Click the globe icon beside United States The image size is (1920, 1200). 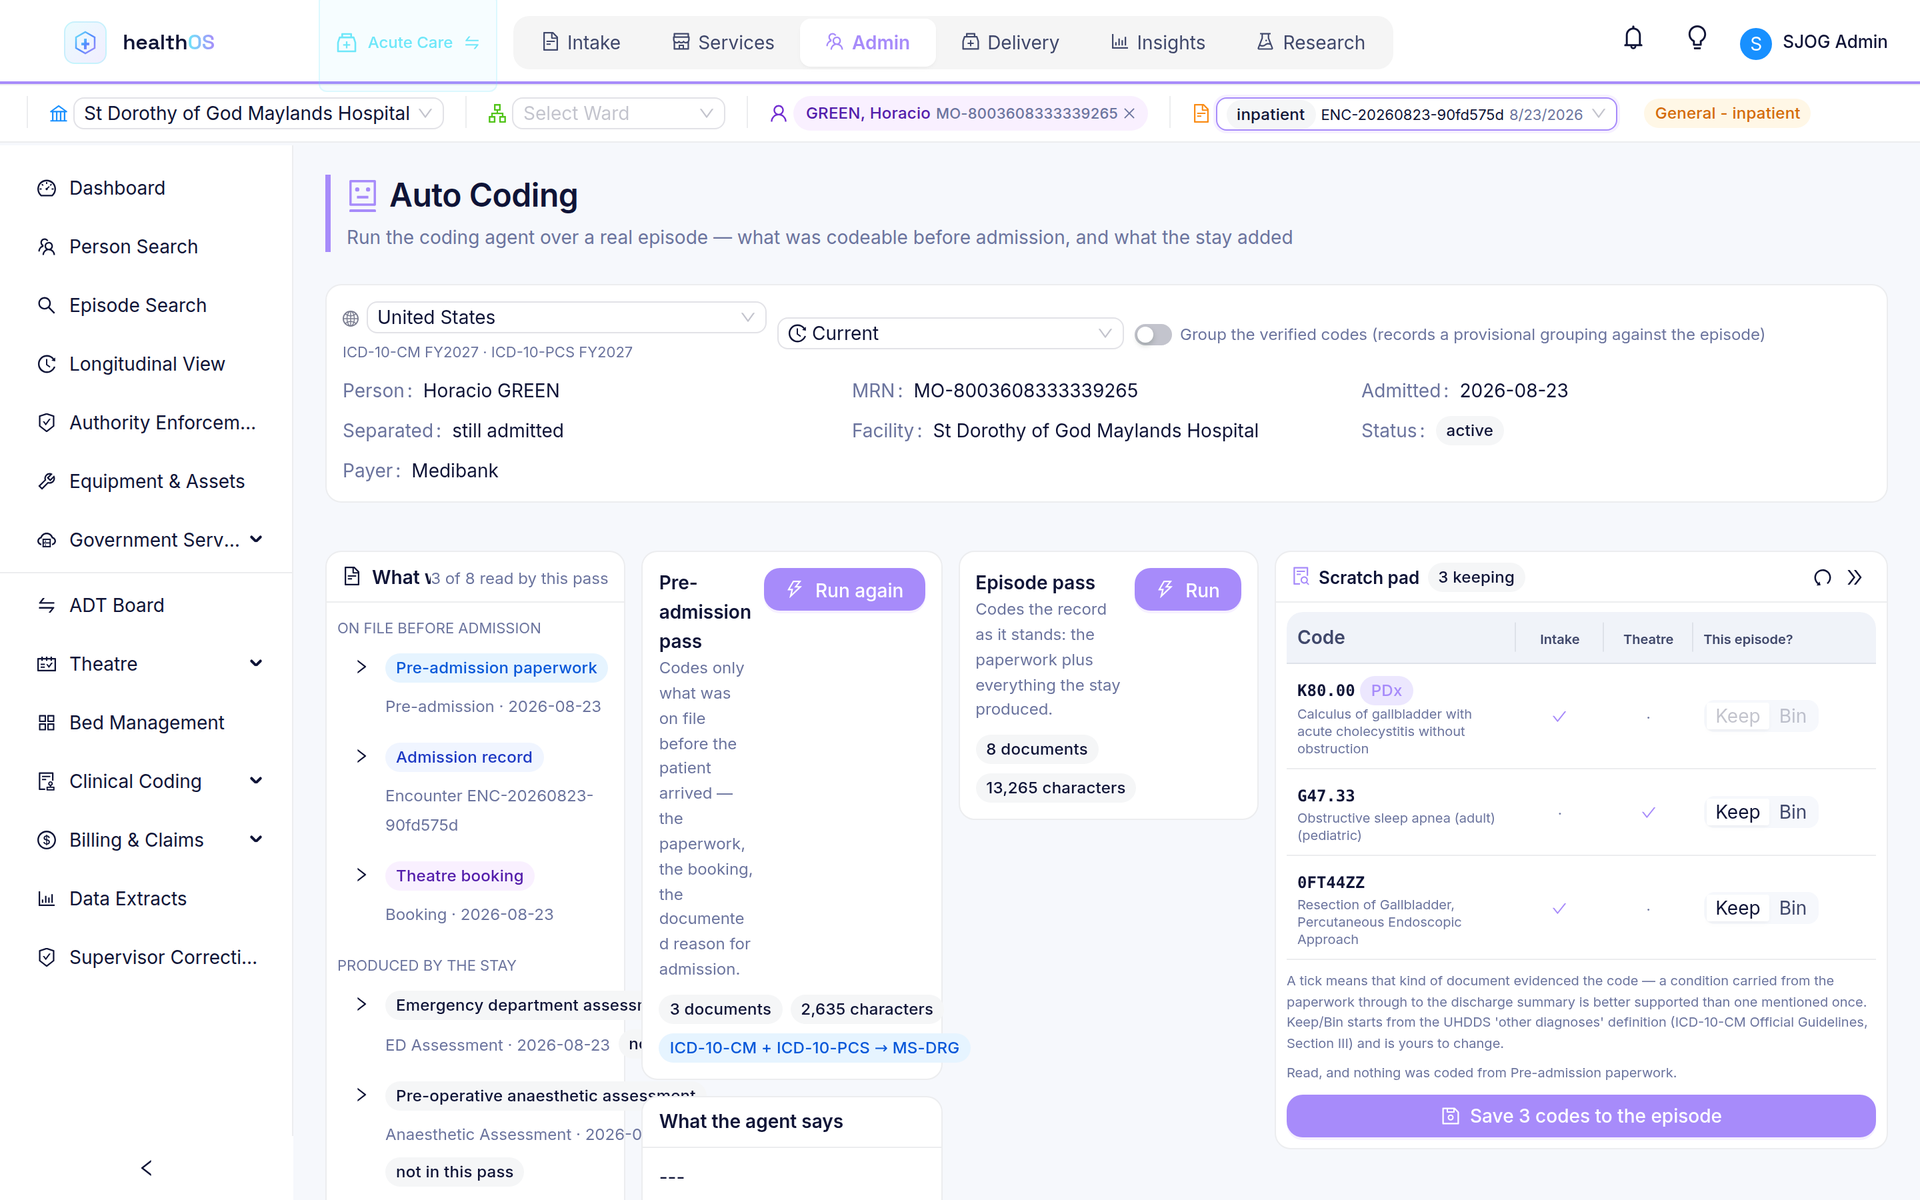[x=351, y=319]
